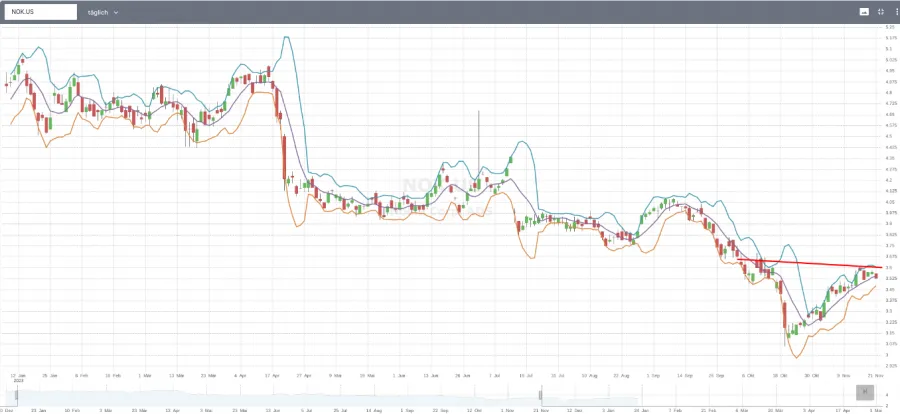Viewport: 900px width, 414px height.
Task: Click the "12. Jan" date axis label
Action: [x=18, y=364]
